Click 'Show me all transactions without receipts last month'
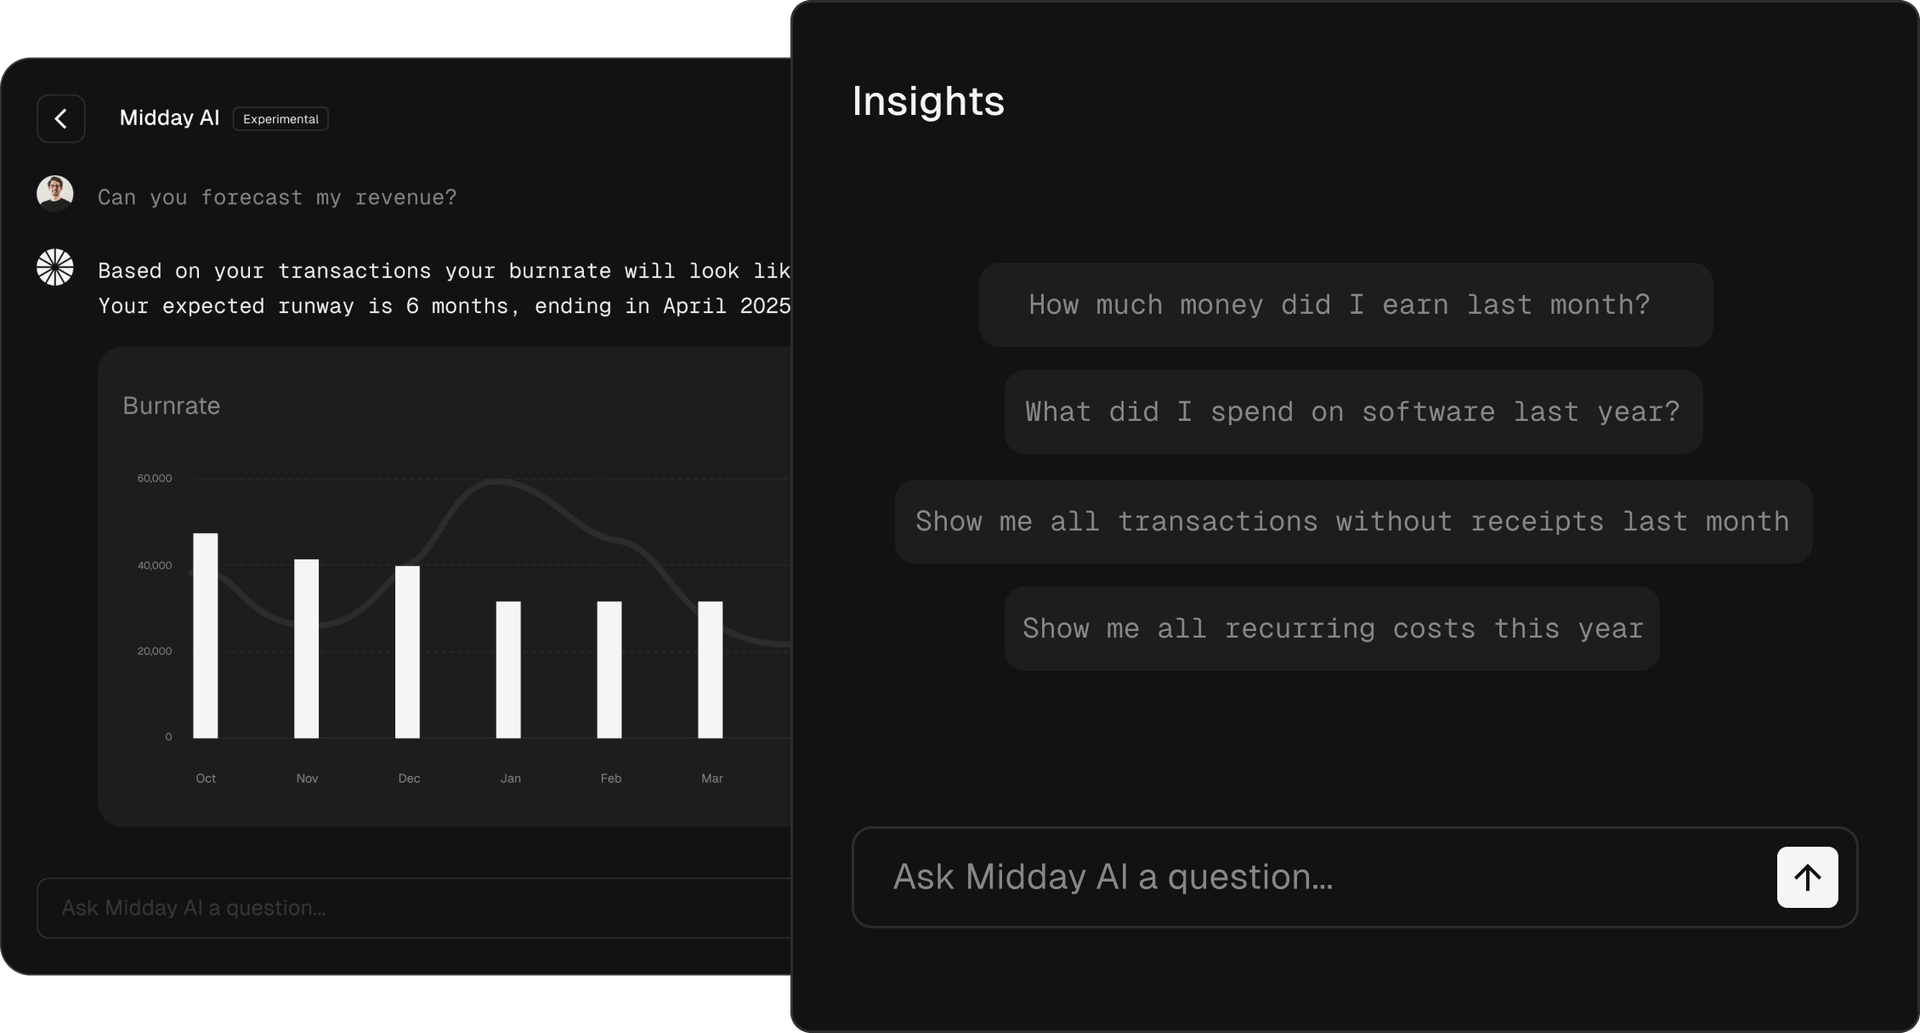Screen dimensions: 1920x1033 [x=1352, y=520]
